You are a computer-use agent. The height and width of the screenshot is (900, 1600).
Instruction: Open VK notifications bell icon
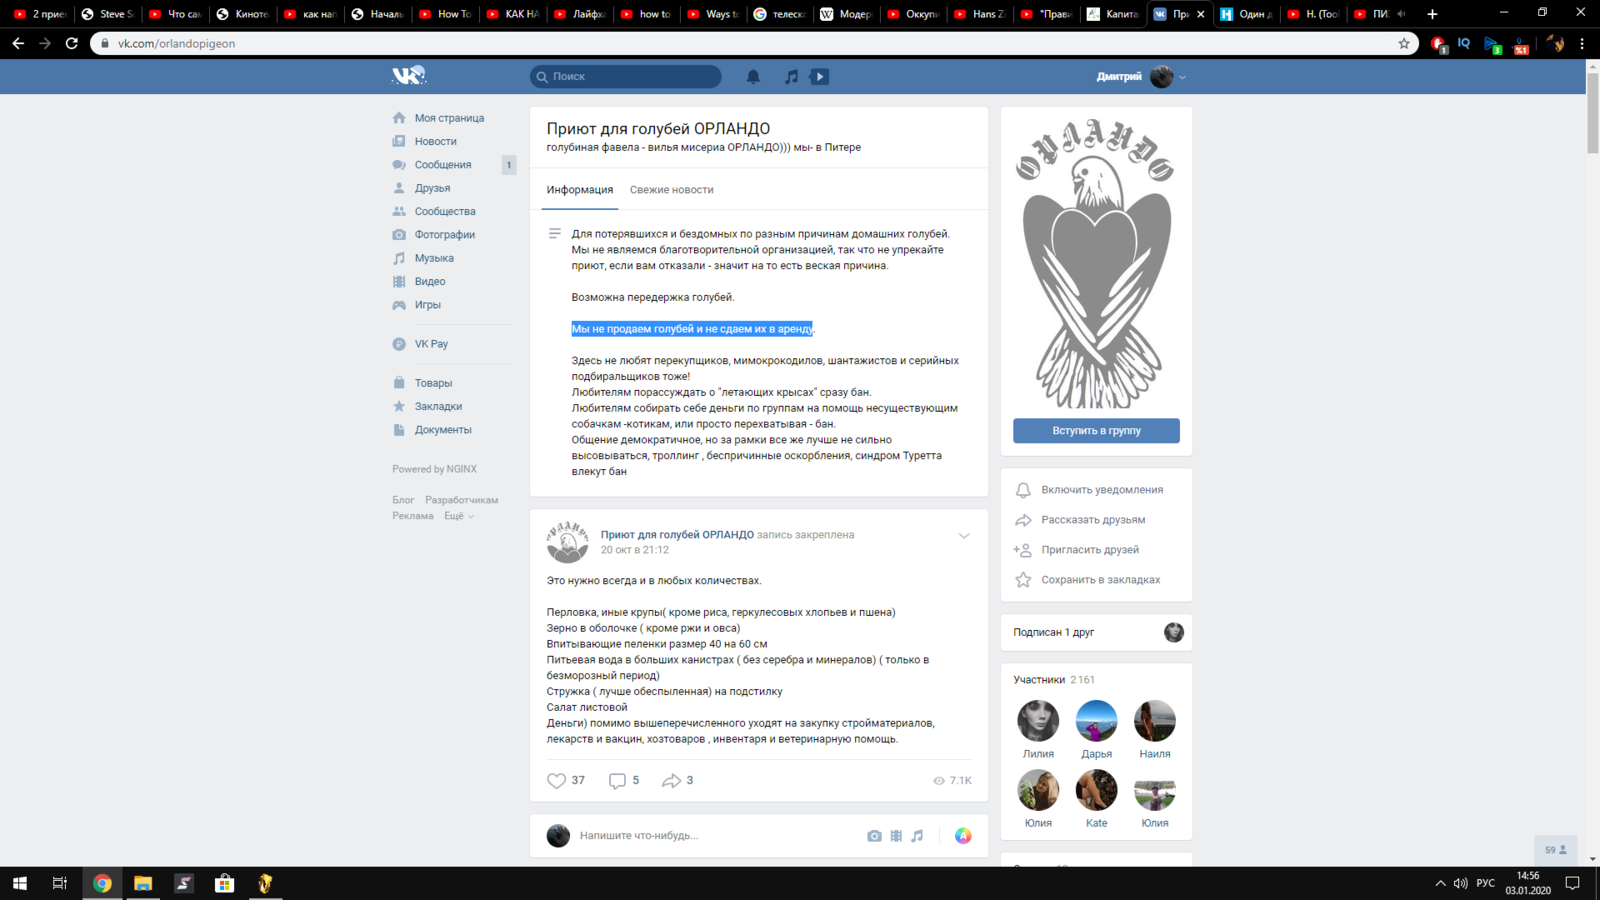pos(753,77)
